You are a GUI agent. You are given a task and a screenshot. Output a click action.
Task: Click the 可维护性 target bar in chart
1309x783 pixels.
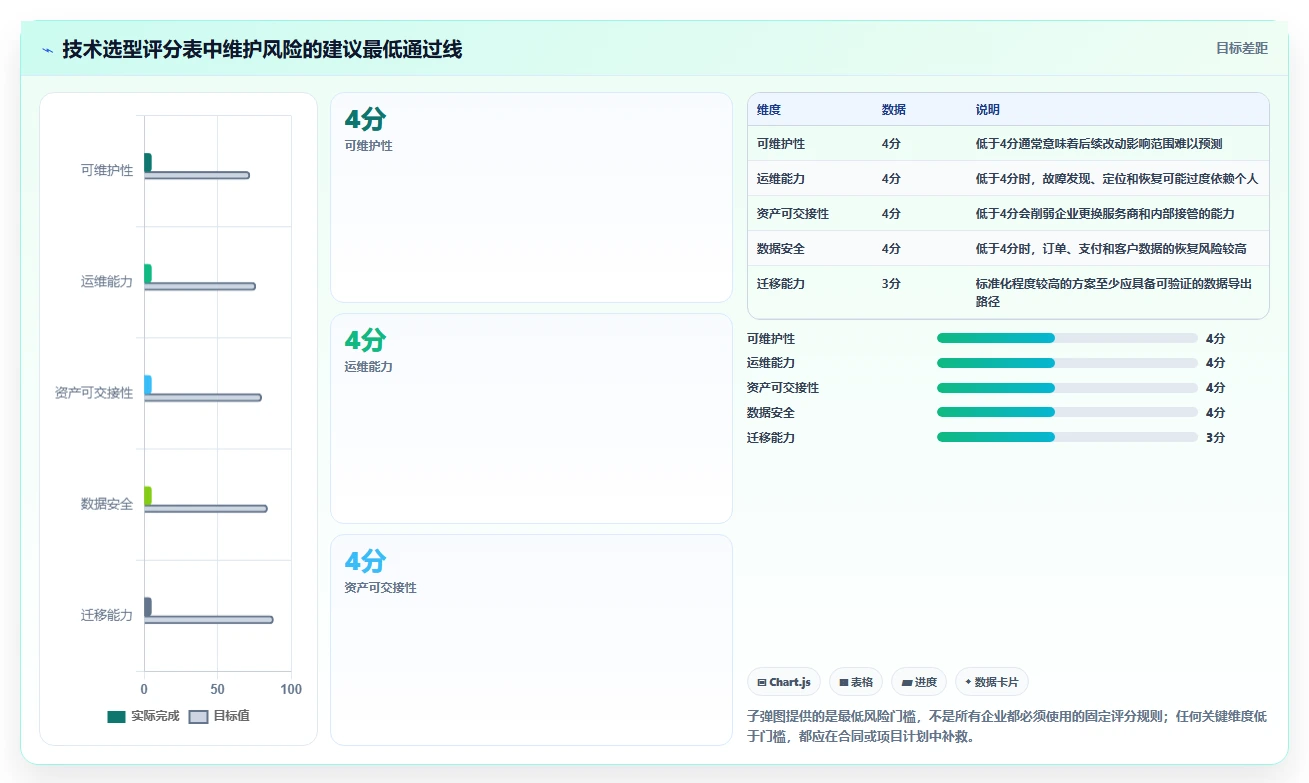(197, 175)
